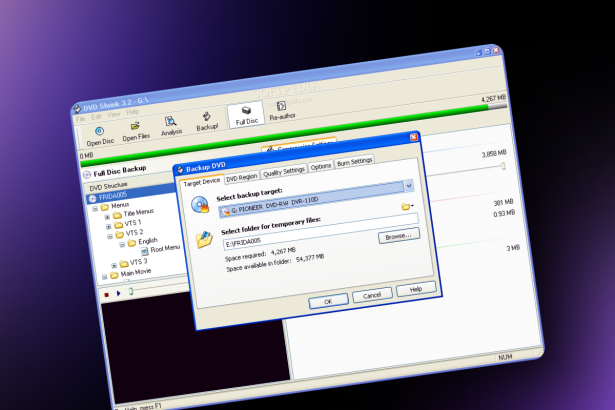This screenshot has width=615, height=410.
Task: Expand the VTS 1 folder node
Action: click(107, 224)
